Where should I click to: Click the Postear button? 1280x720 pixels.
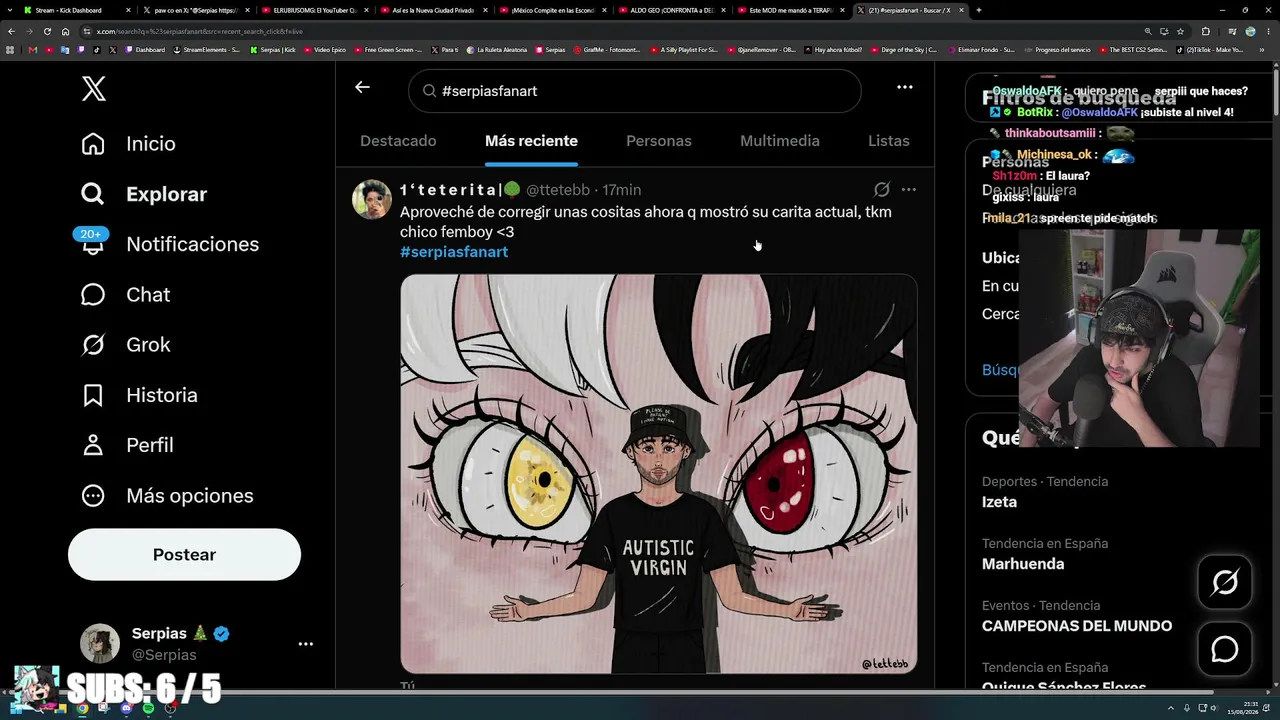point(184,555)
